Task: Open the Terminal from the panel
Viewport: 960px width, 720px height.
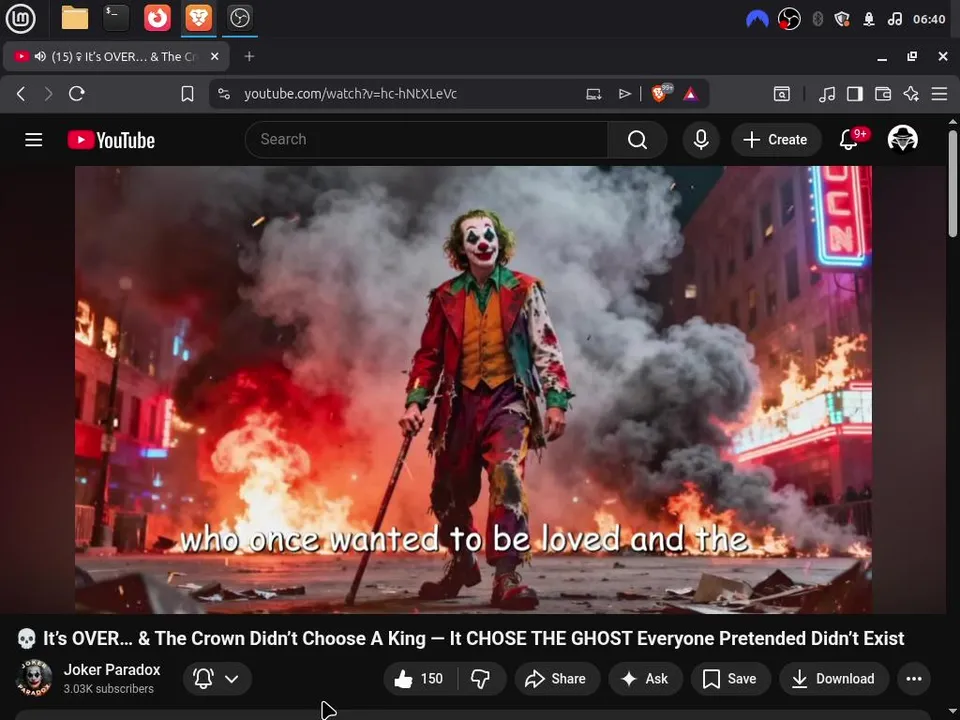Action: (116, 18)
